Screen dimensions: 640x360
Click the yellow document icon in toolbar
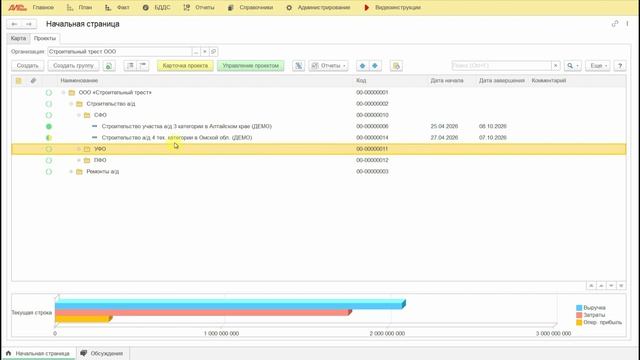coord(396,66)
